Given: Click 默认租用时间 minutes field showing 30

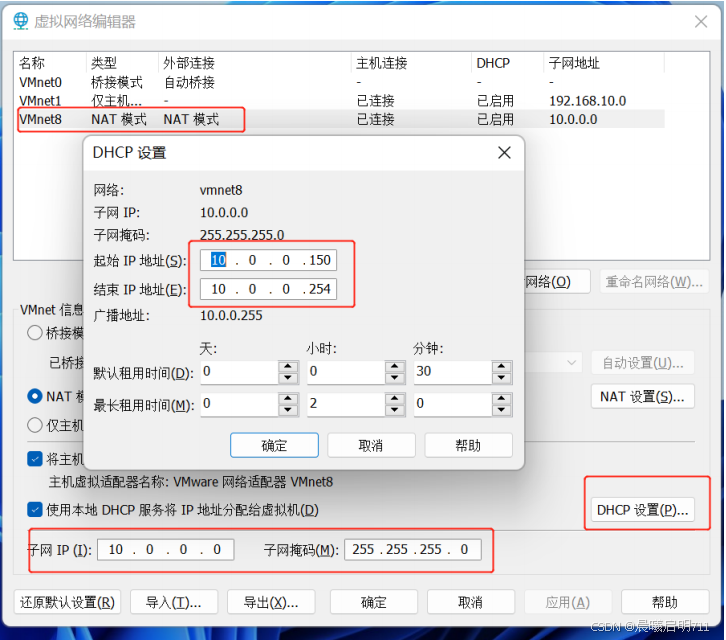Looking at the screenshot, I should point(452,372).
